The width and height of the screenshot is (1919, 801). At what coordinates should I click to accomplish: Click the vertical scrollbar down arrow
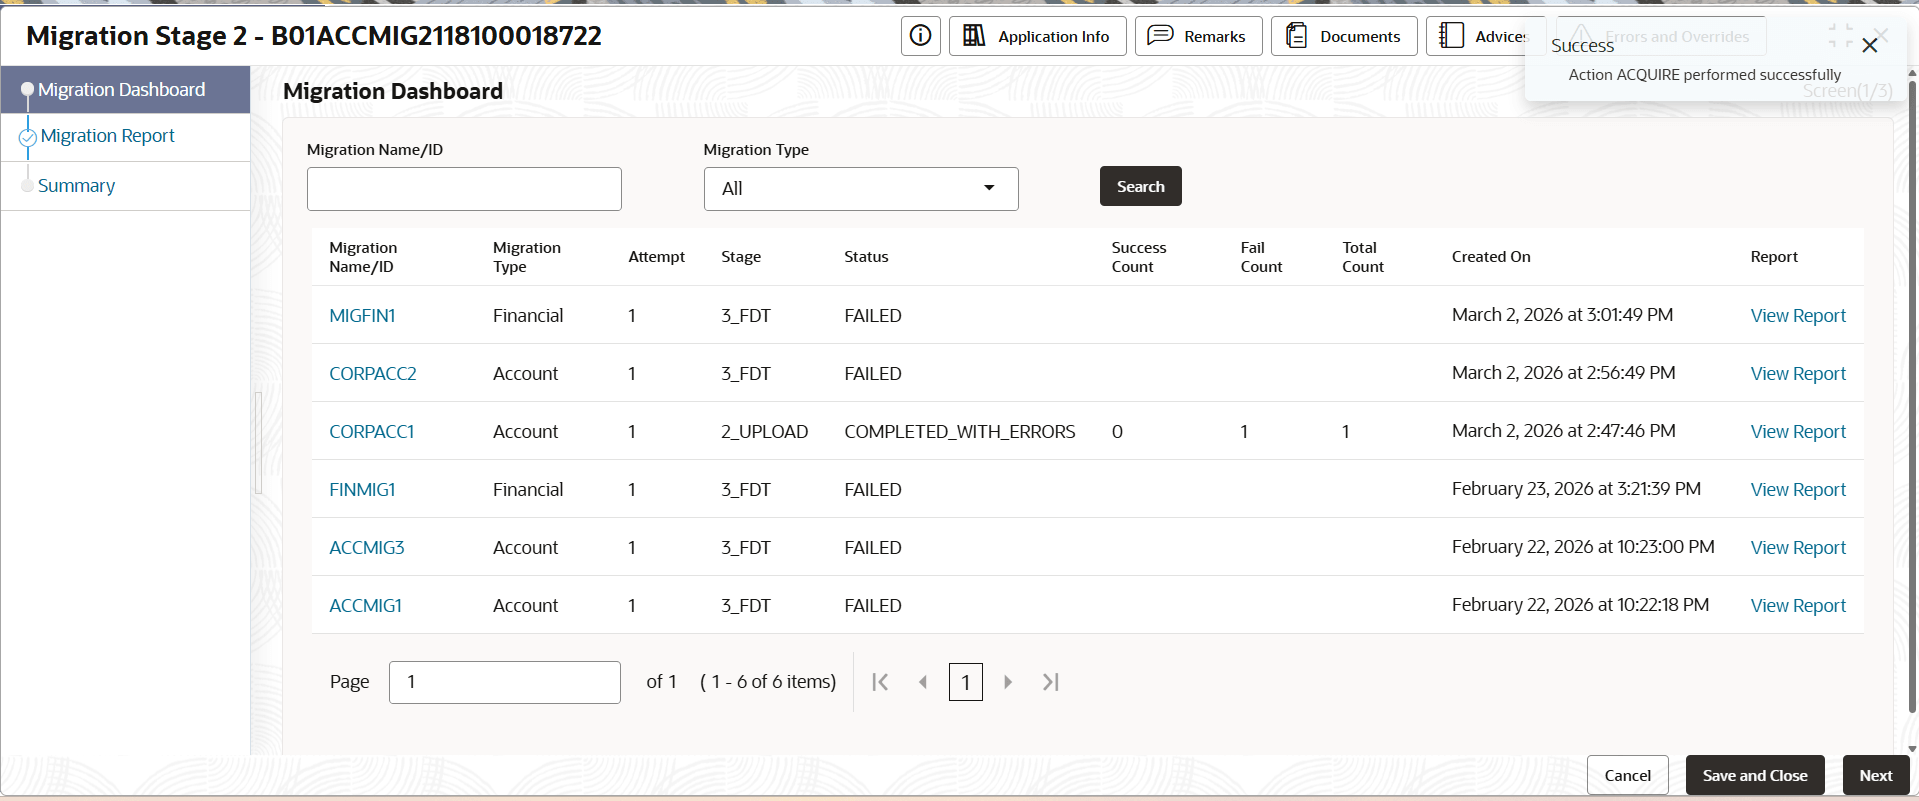click(x=1912, y=748)
